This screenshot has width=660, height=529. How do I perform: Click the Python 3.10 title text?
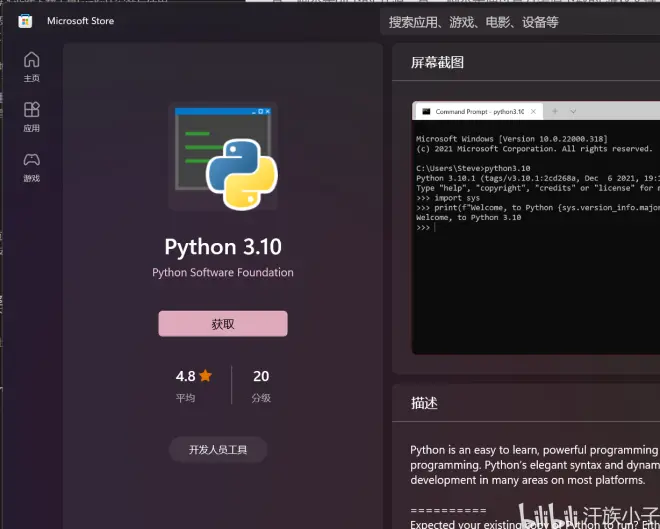pos(223,247)
